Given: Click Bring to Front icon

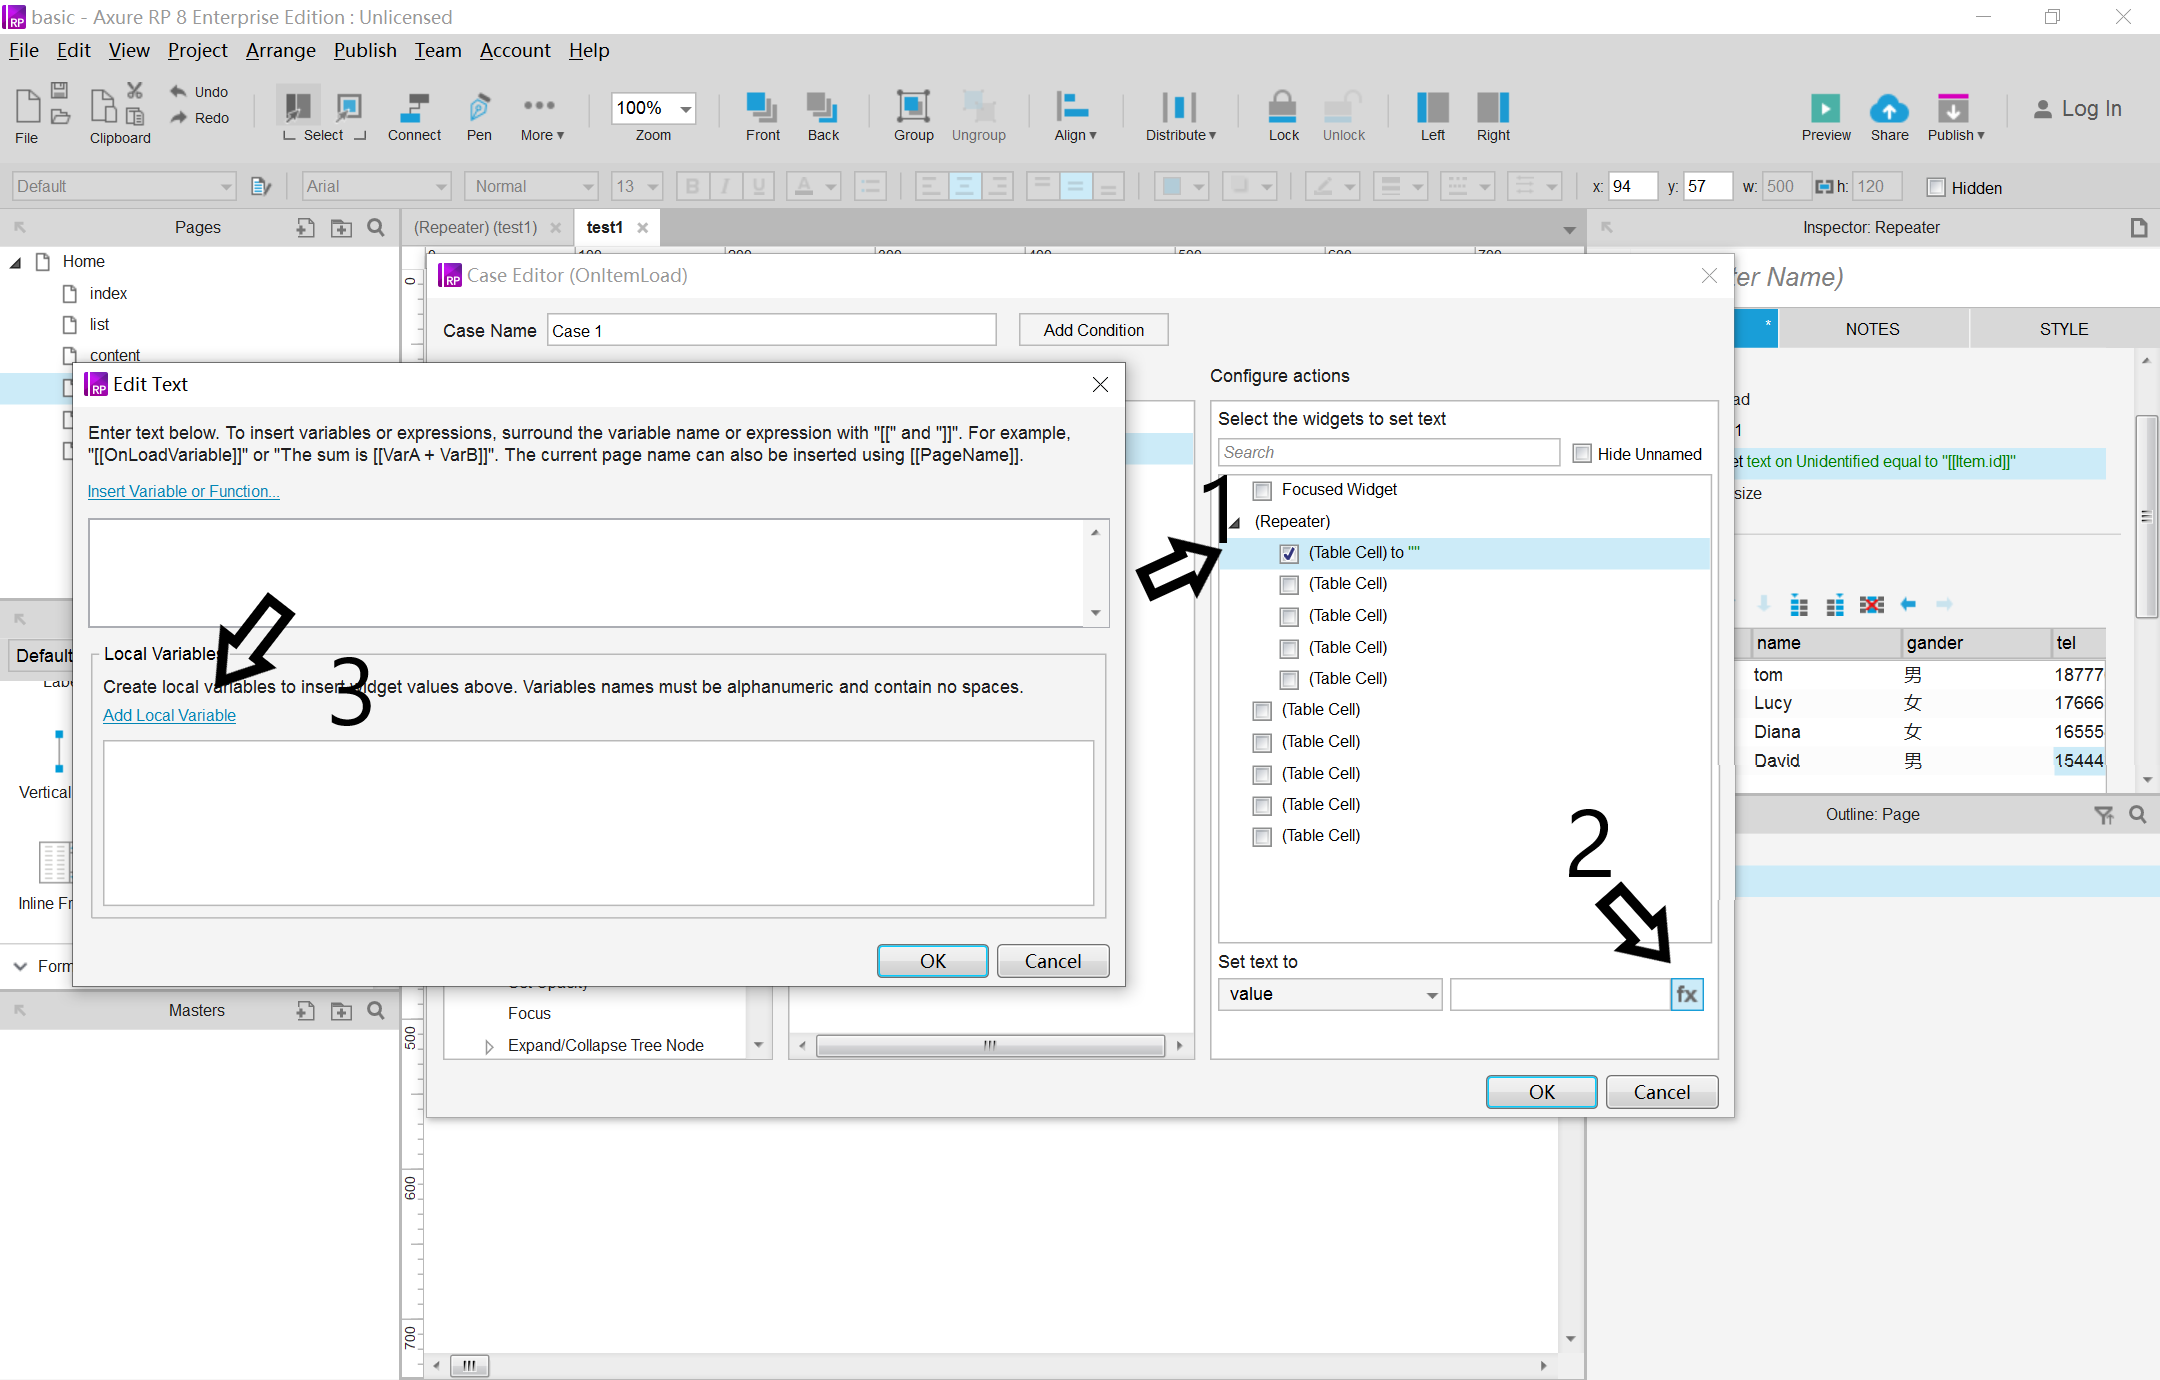Looking at the screenshot, I should [762, 107].
